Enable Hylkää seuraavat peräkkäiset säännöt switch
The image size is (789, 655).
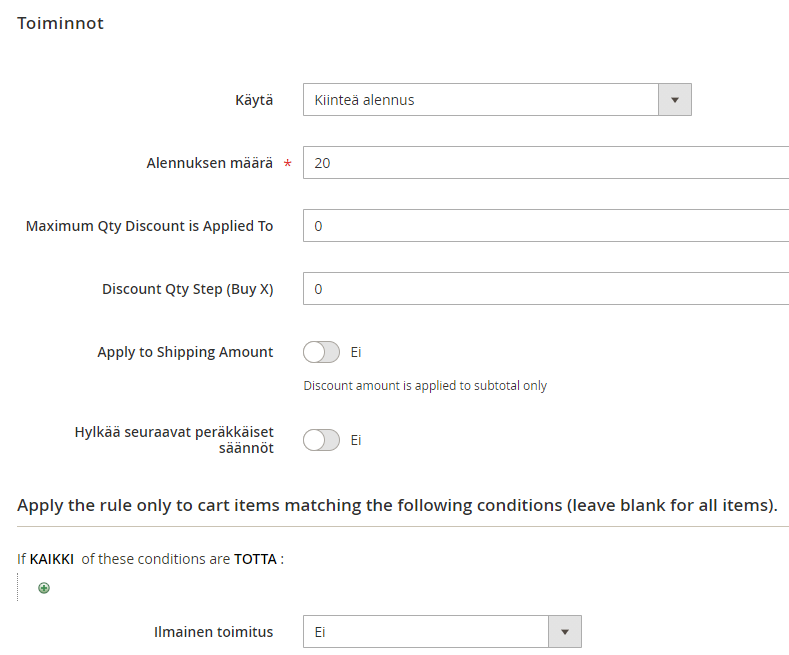click(x=321, y=440)
